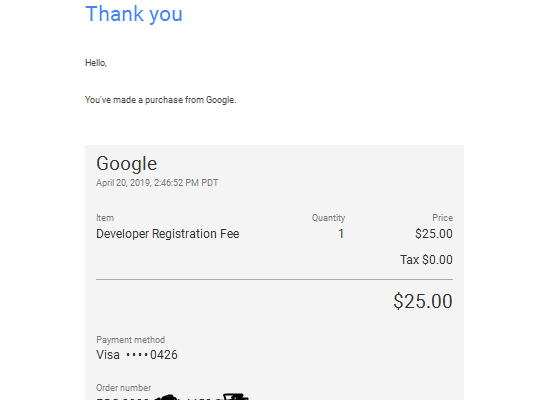Click the redacted order number value
This screenshot has width=559, height=400.
coord(172,397)
